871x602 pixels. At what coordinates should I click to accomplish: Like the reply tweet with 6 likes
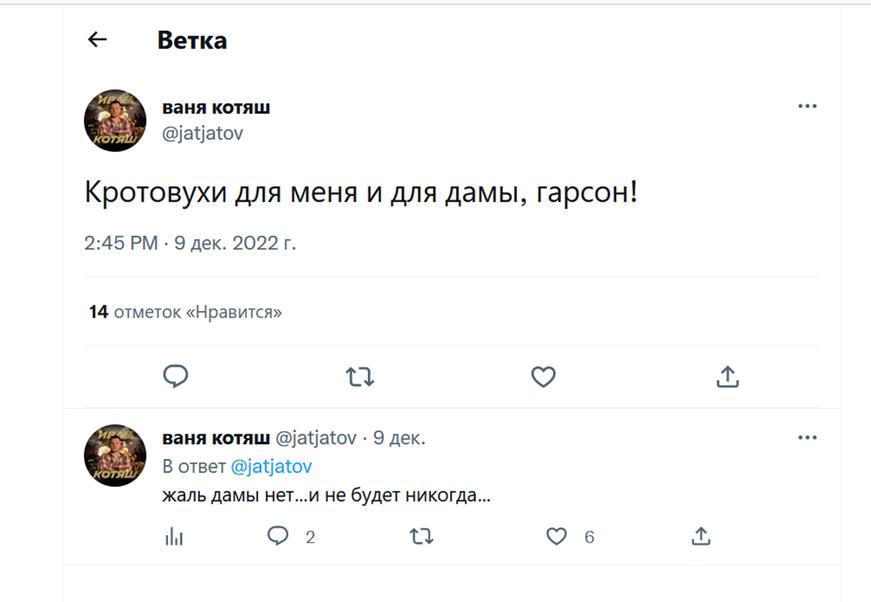click(x=557, y=537)
